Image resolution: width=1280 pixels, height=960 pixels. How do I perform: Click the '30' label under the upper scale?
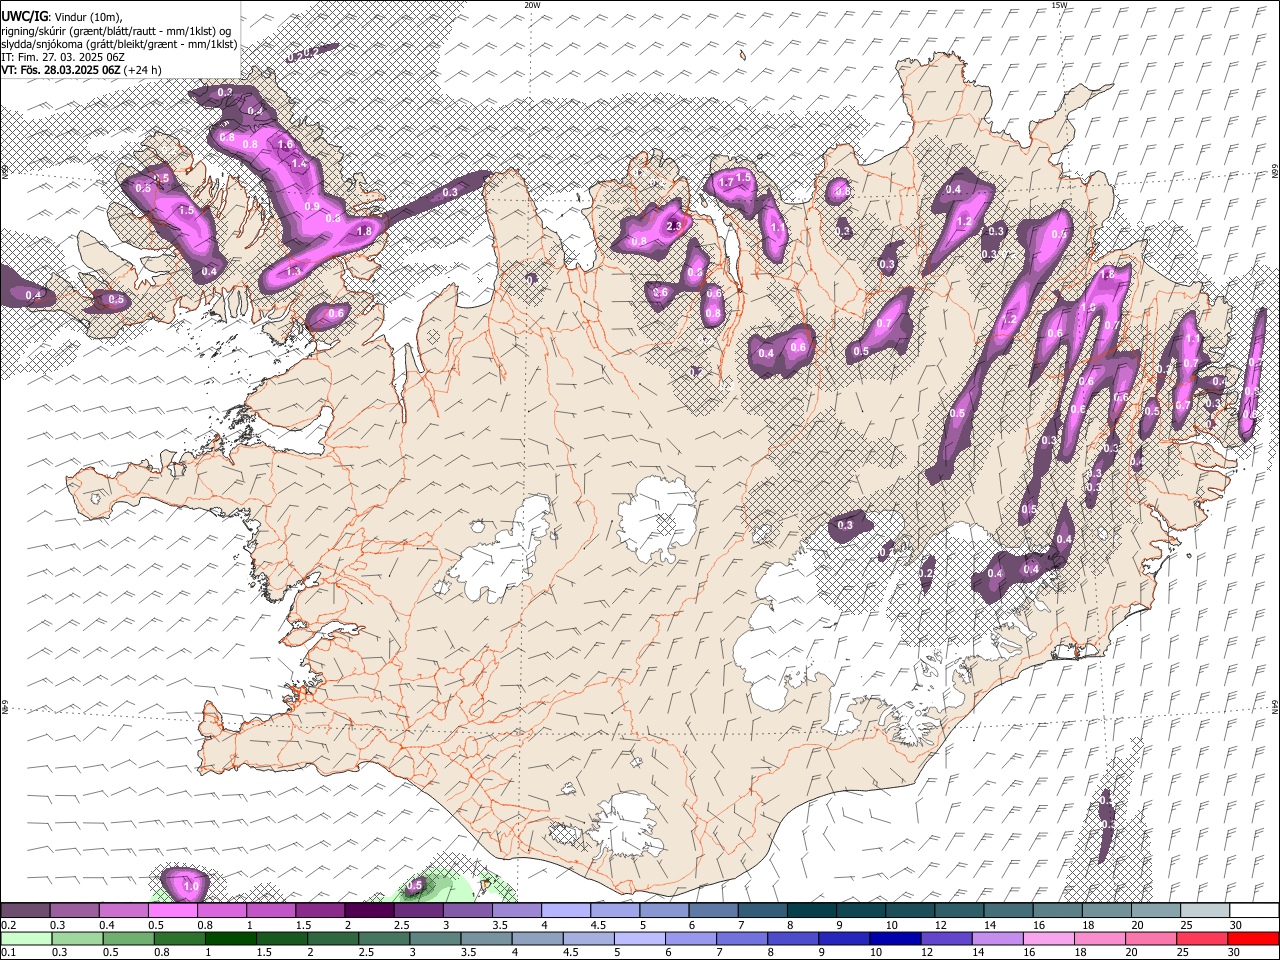pyautogui.click(x=1236, y=925)
